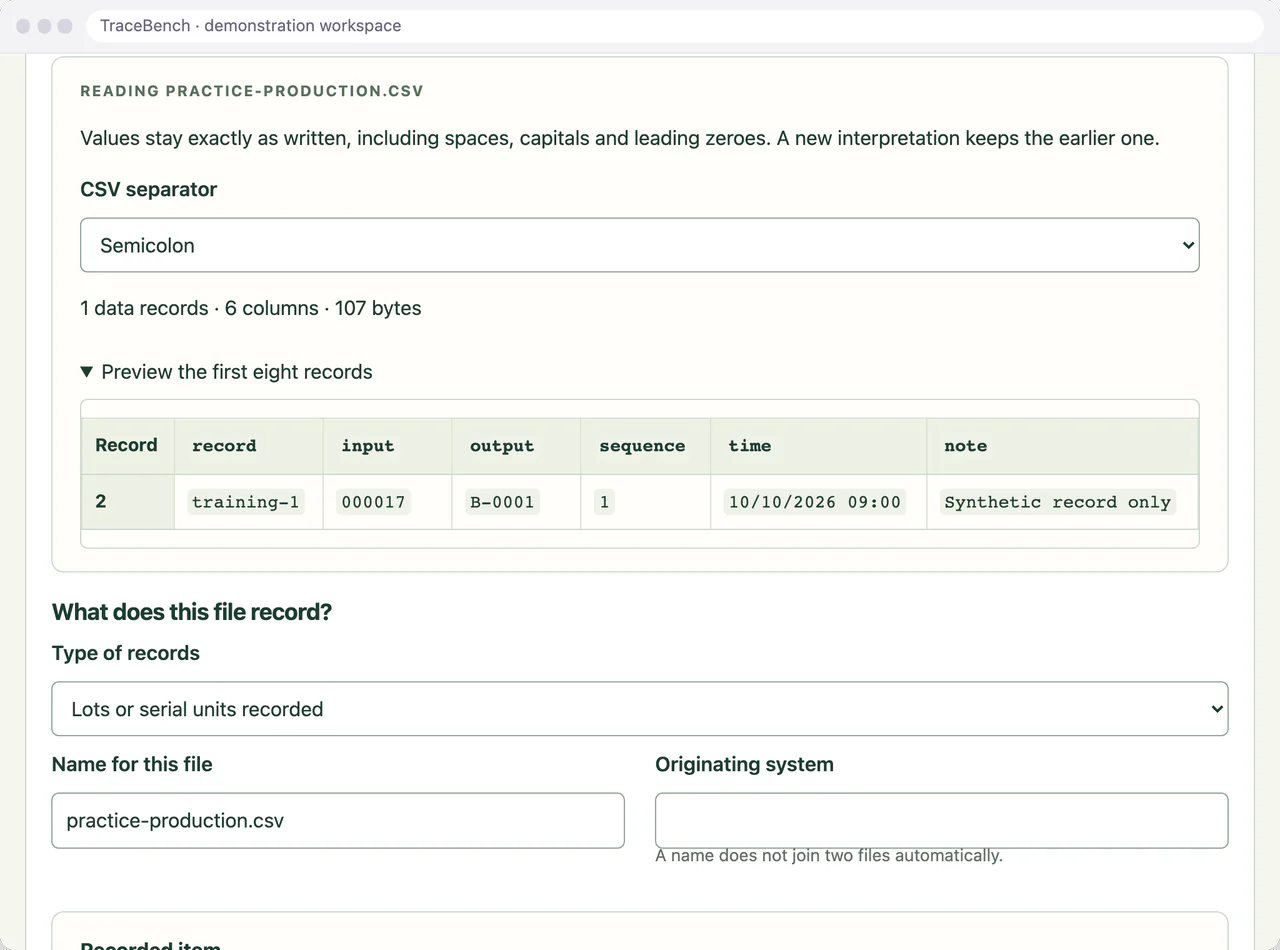Image resolution: width=1280 pixels, height=950 pixels.
Task: Click the Name for this file label
Action: [x=132, y=764]
